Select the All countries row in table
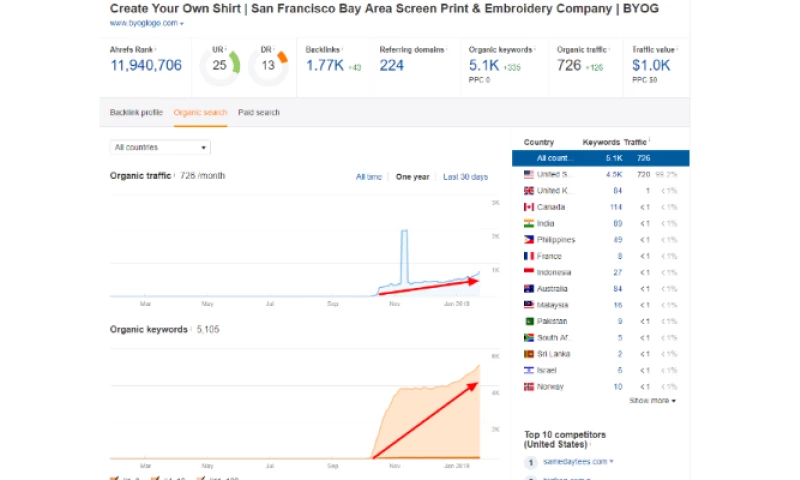The height and width of the screenshot is (480, 800). (x=600, y=158)
